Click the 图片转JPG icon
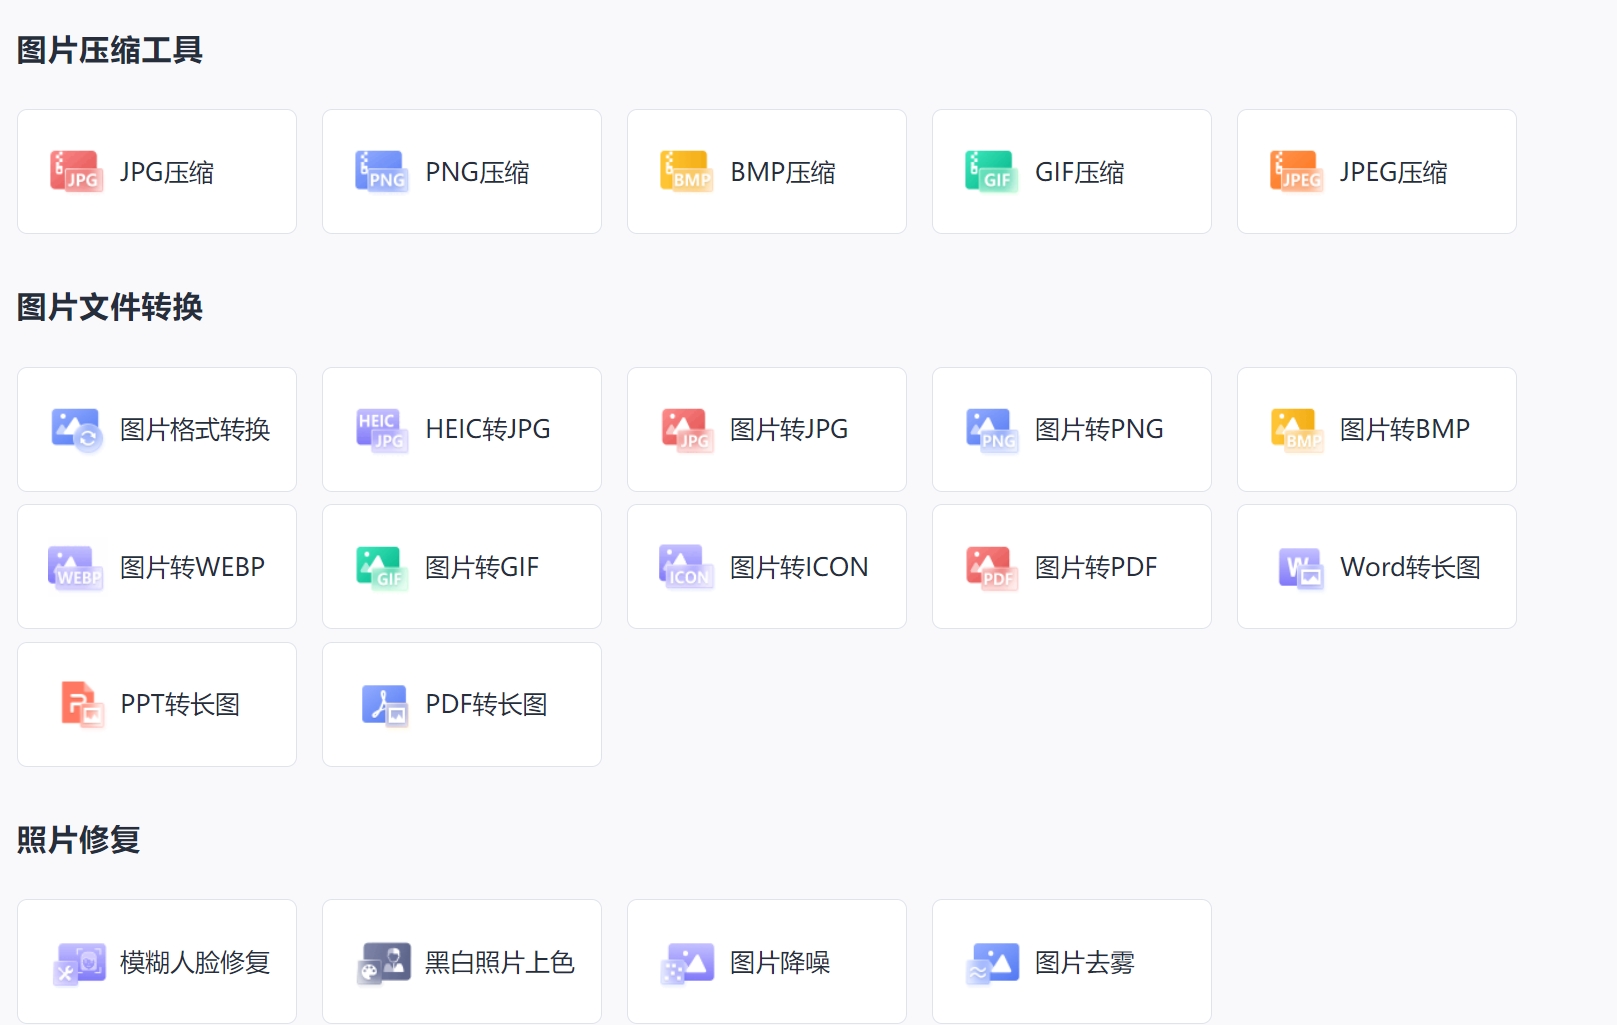This screenshot has width=1617, height=1025. (x=687, y=430)
